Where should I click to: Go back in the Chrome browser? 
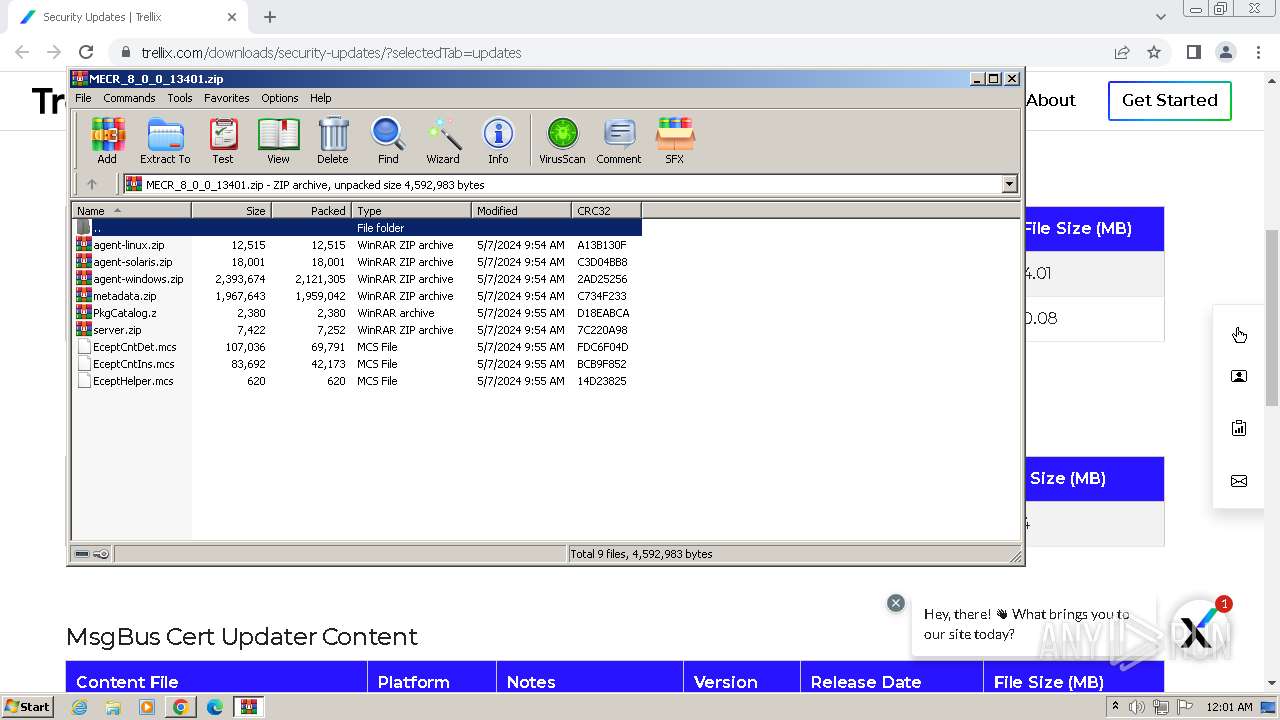pyautogui.click(x=22, y=52)
